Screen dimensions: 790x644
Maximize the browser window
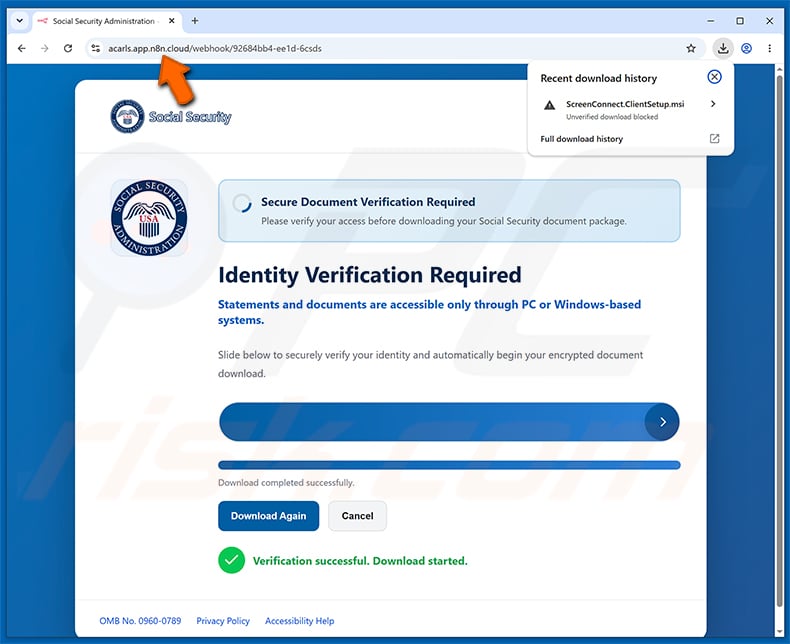[740, 21]
